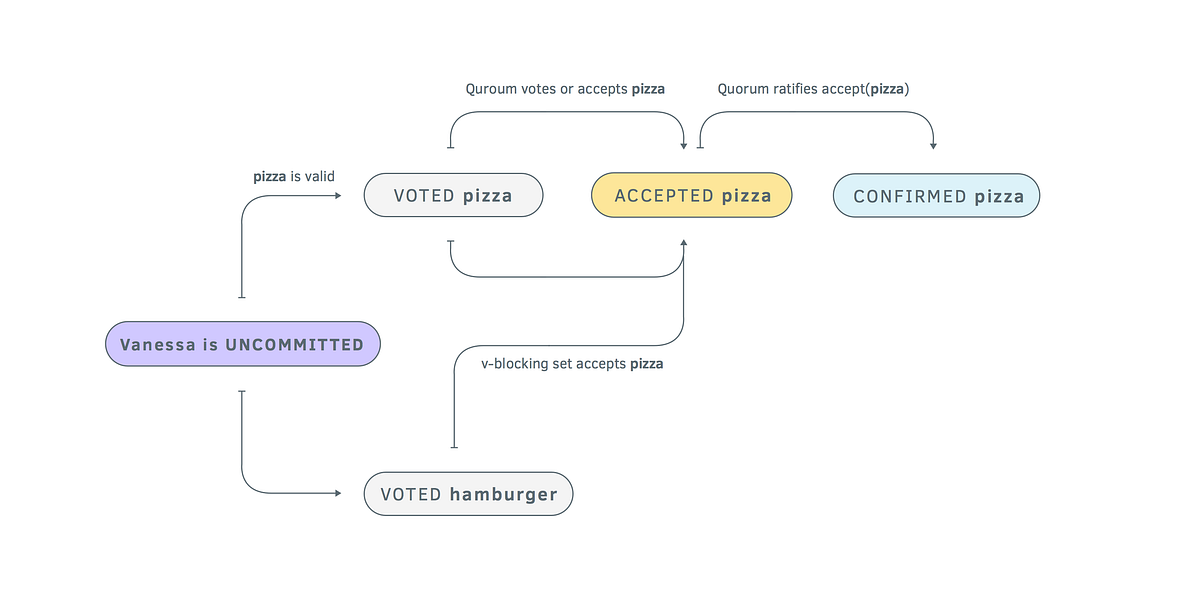Click T-bar start above VOTED hamburger node
The image size is (1200, 600).
(454, 447)
